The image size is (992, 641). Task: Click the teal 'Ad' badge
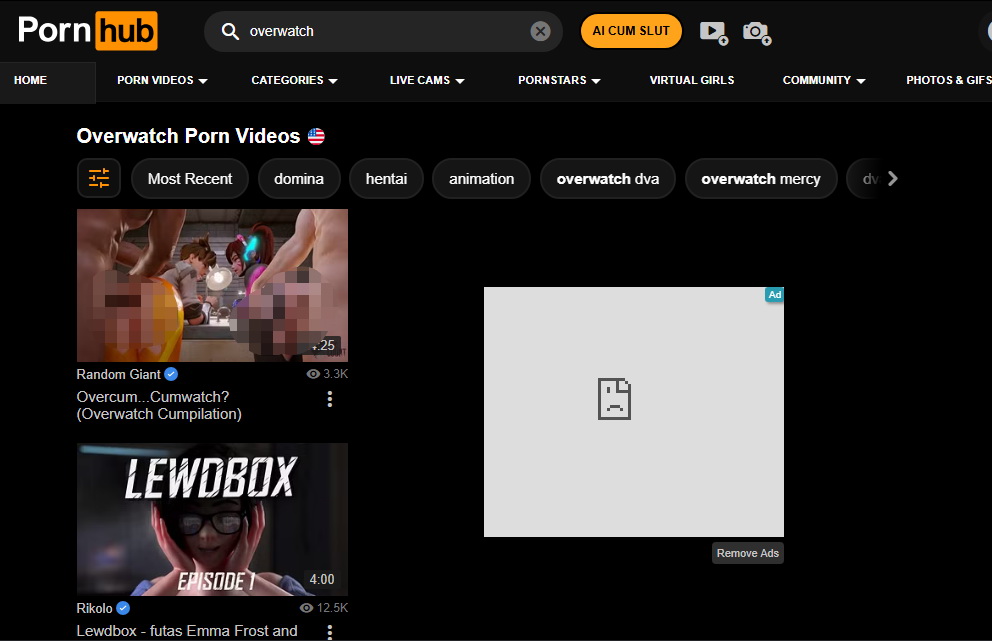point(774,295)
